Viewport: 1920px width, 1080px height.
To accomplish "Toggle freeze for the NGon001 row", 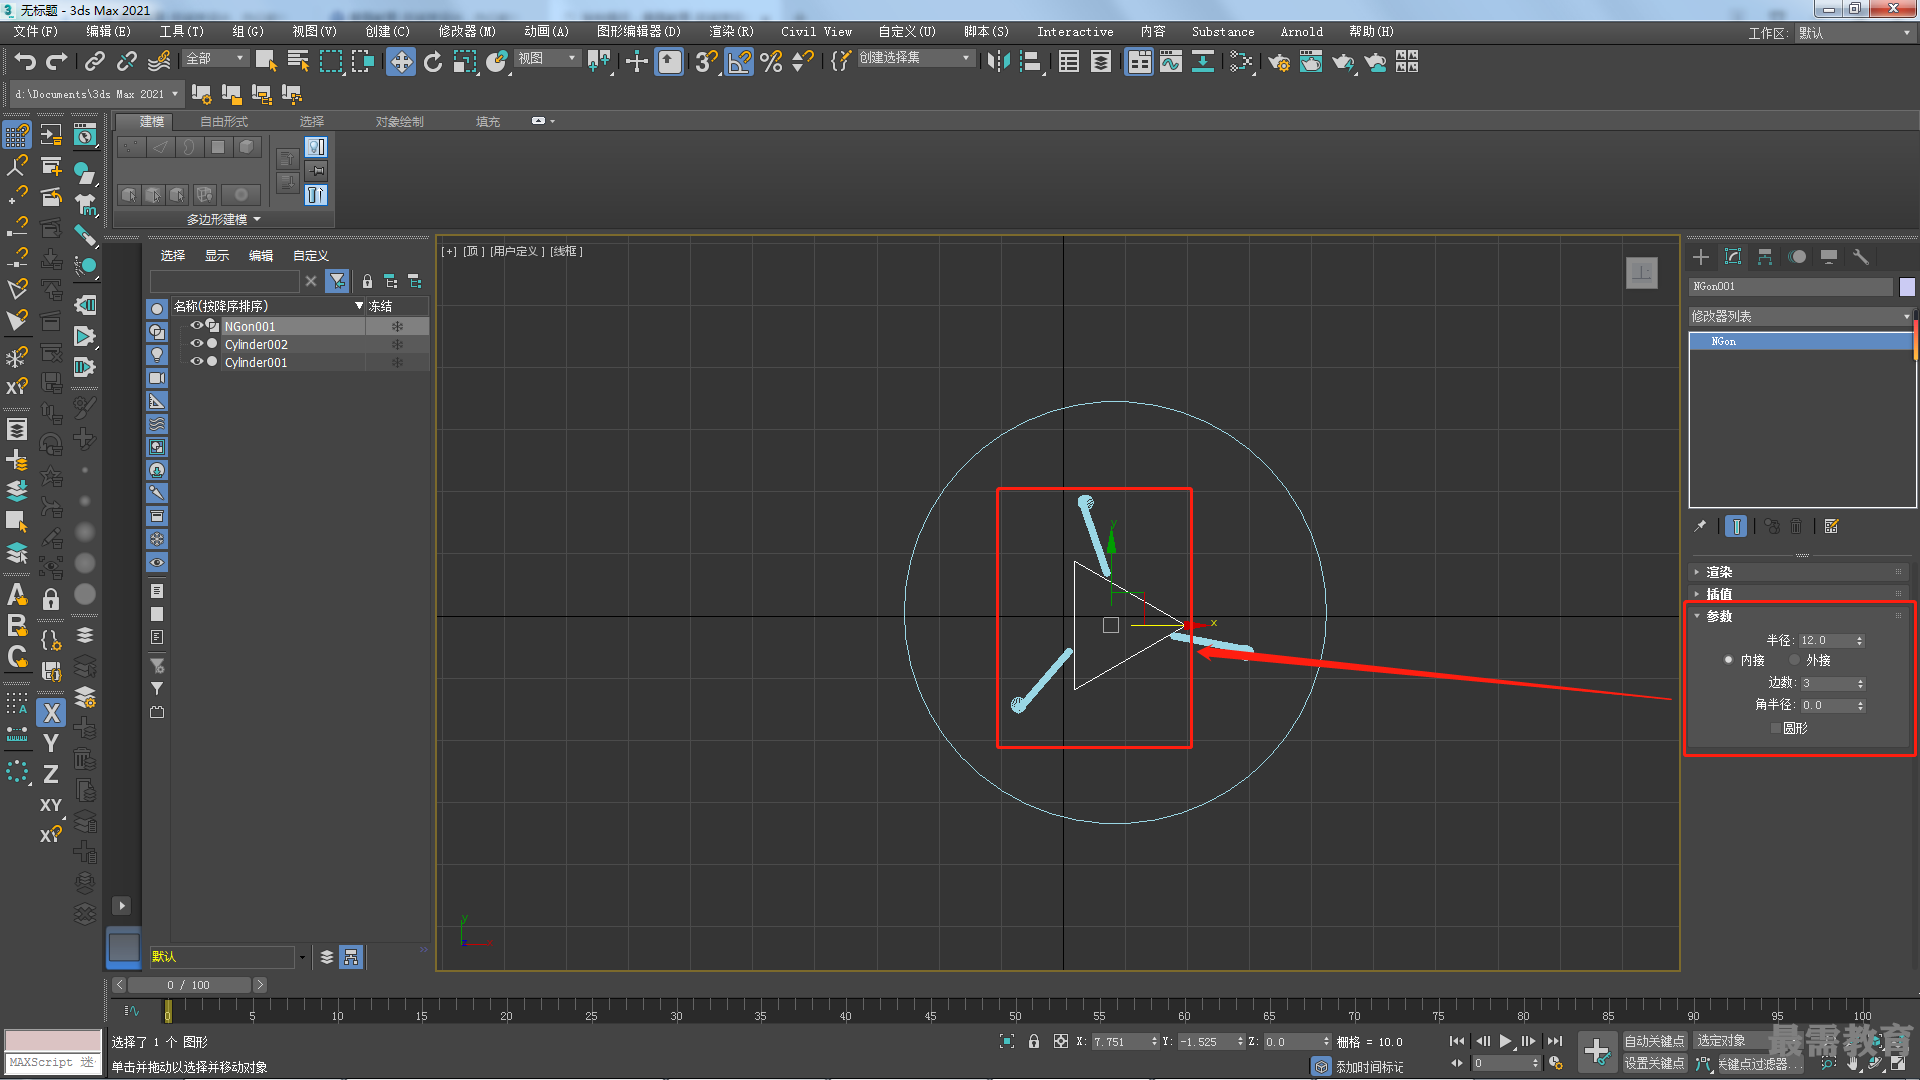I will click(397, 326).
